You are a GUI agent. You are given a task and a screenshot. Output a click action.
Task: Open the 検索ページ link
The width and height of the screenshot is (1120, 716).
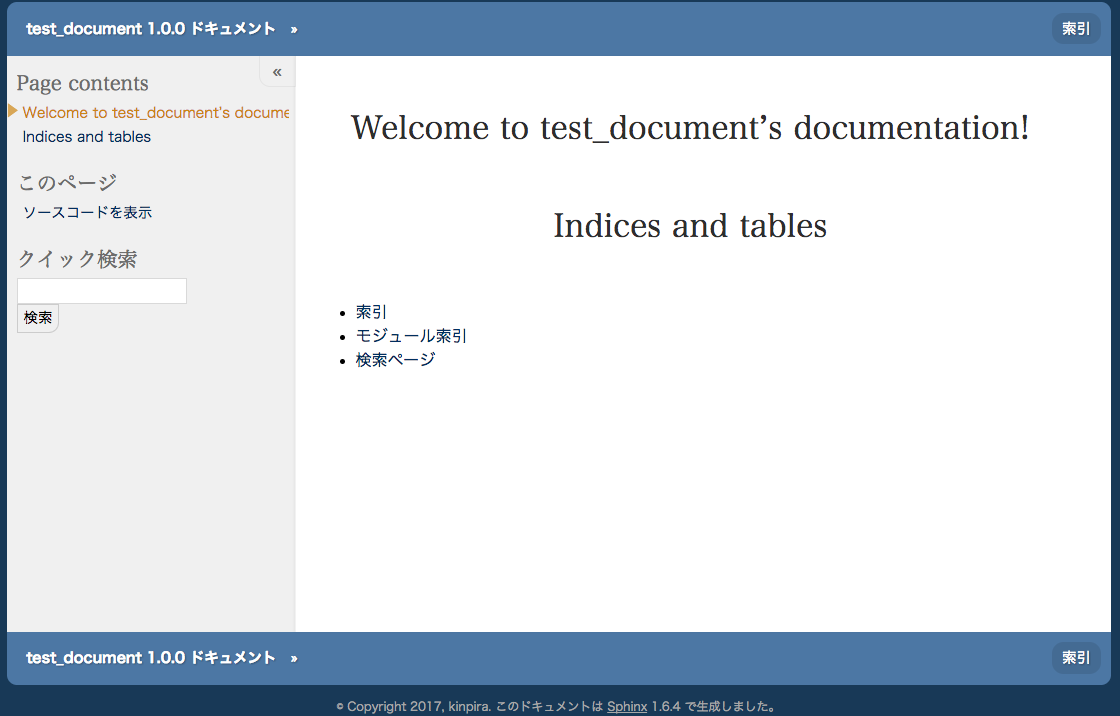[x=394, y=359]
